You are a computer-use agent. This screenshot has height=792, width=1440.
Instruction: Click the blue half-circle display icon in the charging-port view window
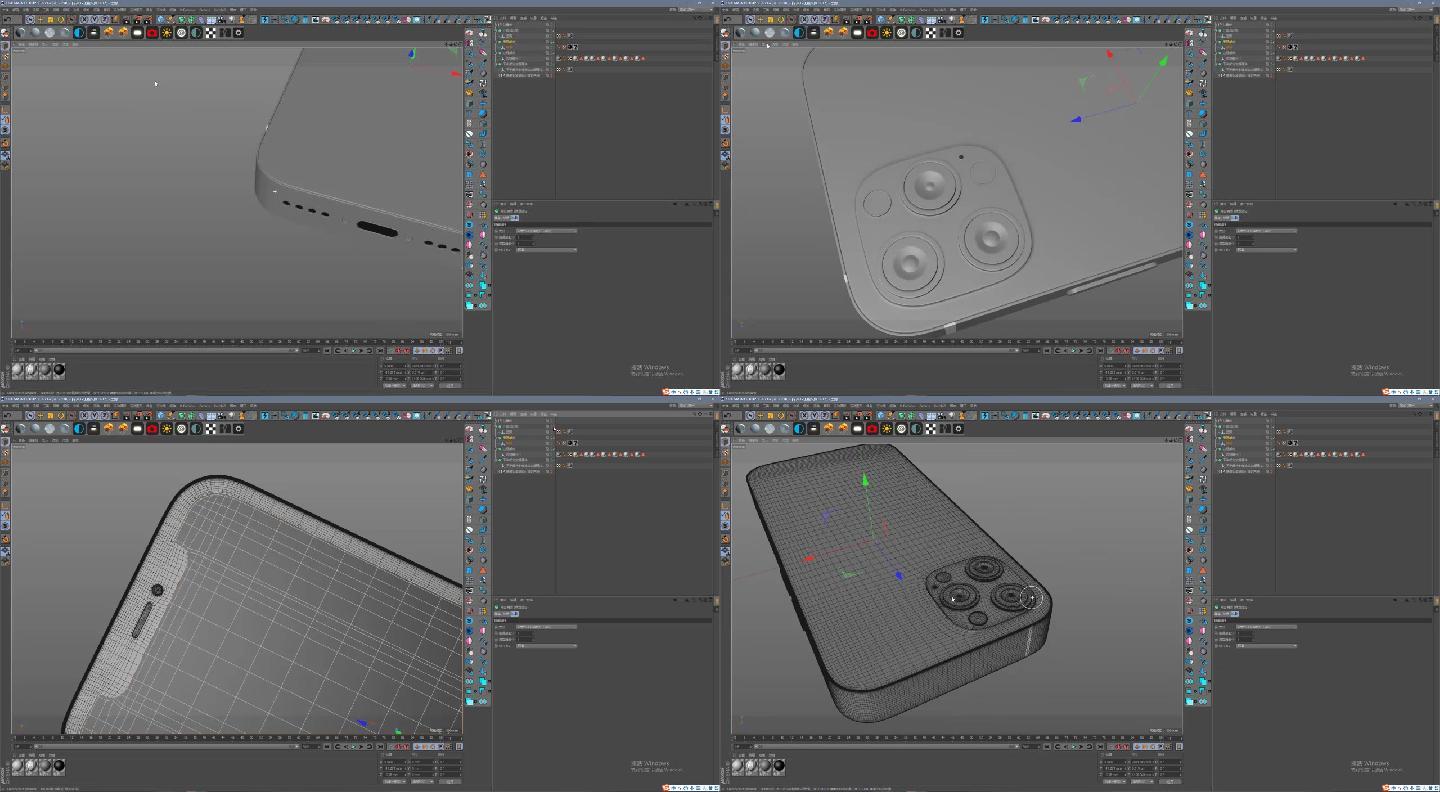pyautogui.click(x=80, y=33)
